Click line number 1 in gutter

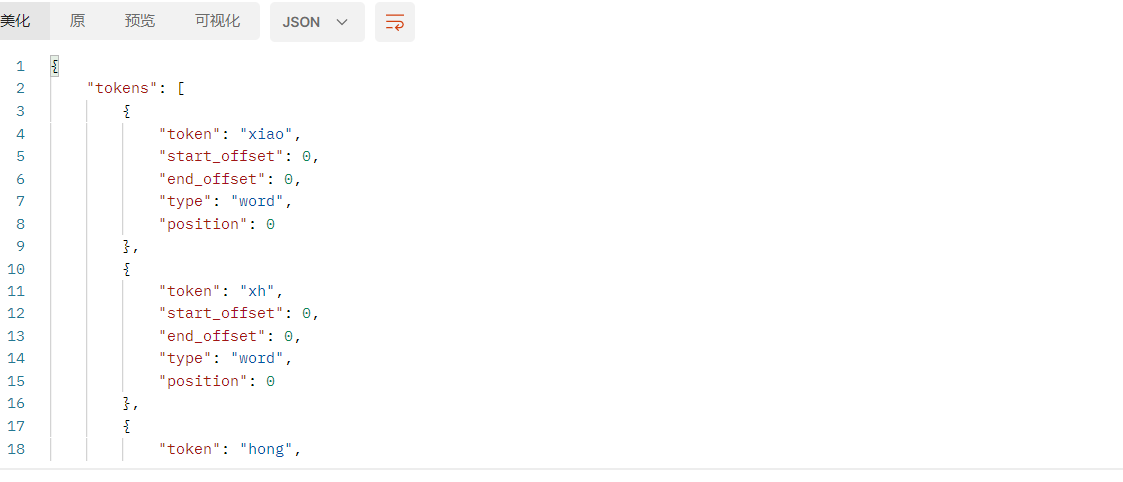(20, 67)
